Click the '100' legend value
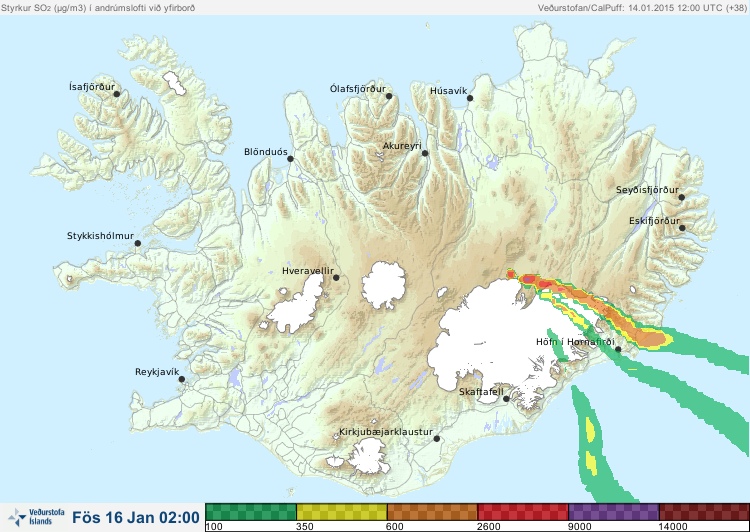The image size is (750, 532). pos(214,527)
